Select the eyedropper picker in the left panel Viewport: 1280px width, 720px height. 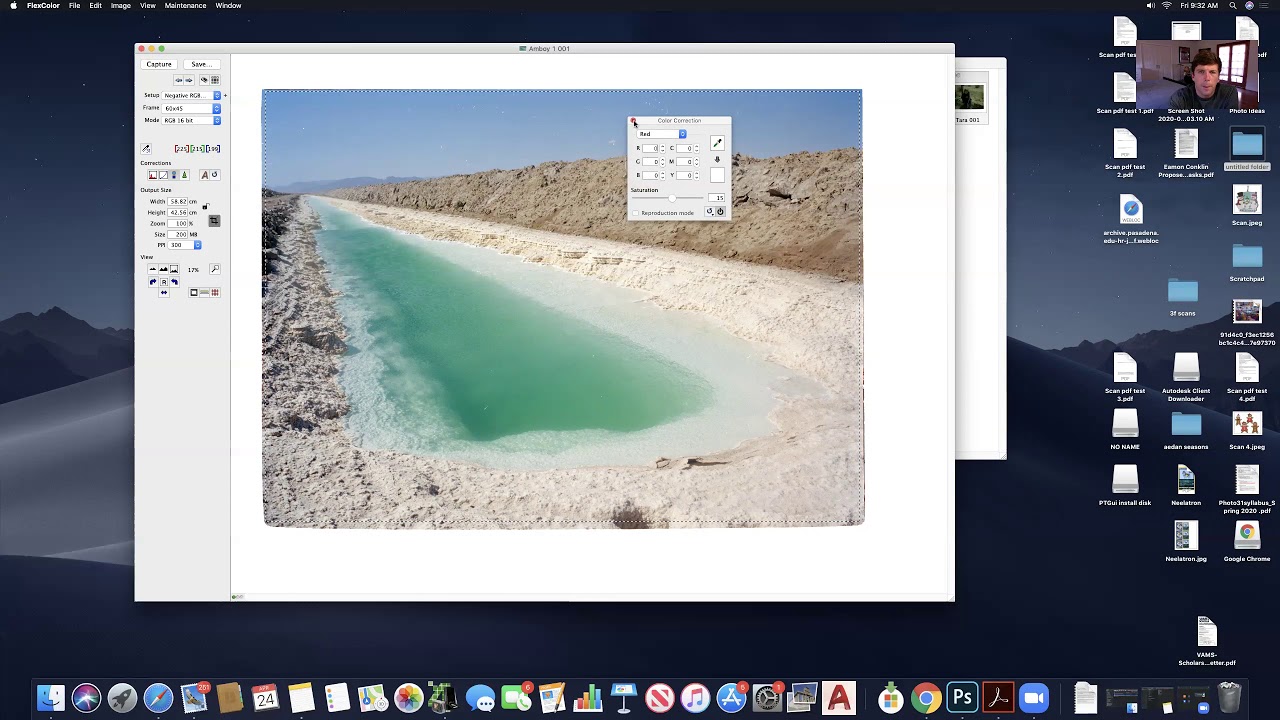coord(146,149)
